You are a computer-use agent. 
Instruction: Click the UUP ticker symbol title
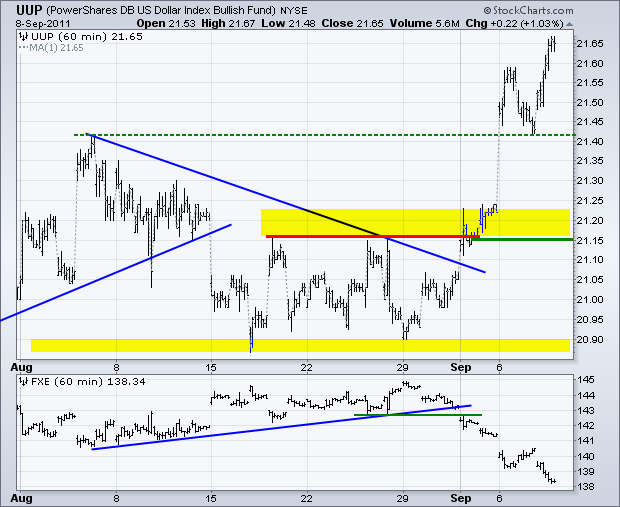click(29, 10)
